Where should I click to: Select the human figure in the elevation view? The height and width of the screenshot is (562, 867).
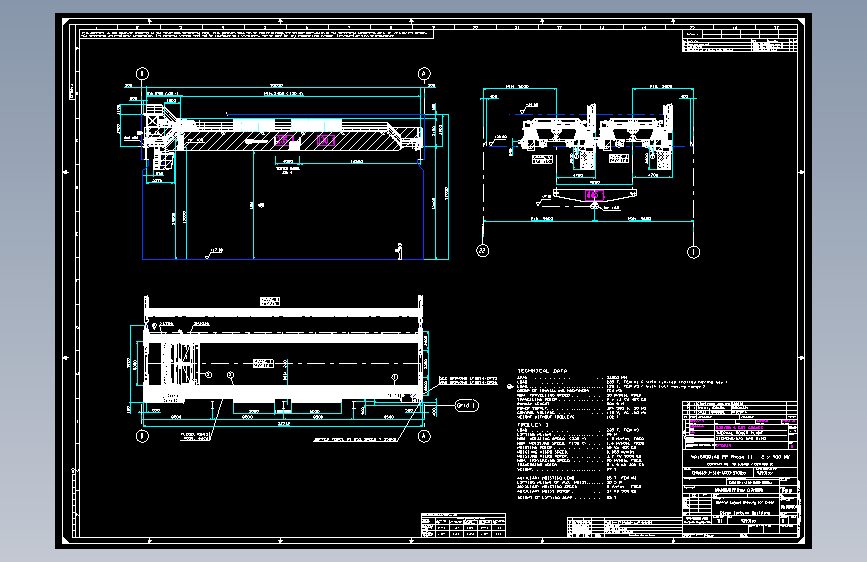399,251
